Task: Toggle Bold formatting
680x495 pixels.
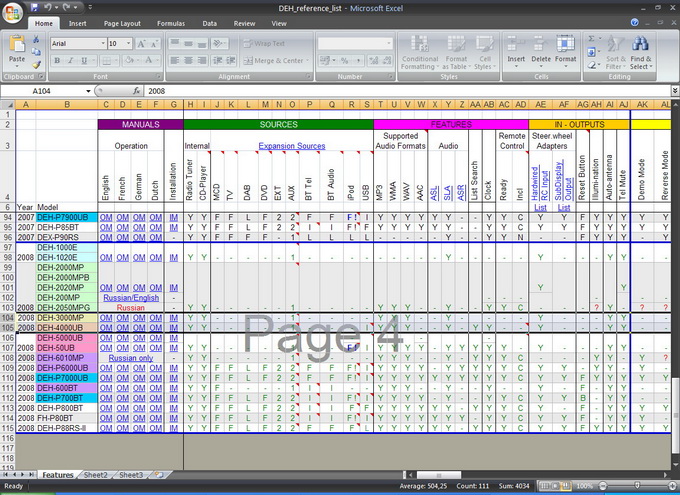Action: pyautogui.click(x=57, y=61)
